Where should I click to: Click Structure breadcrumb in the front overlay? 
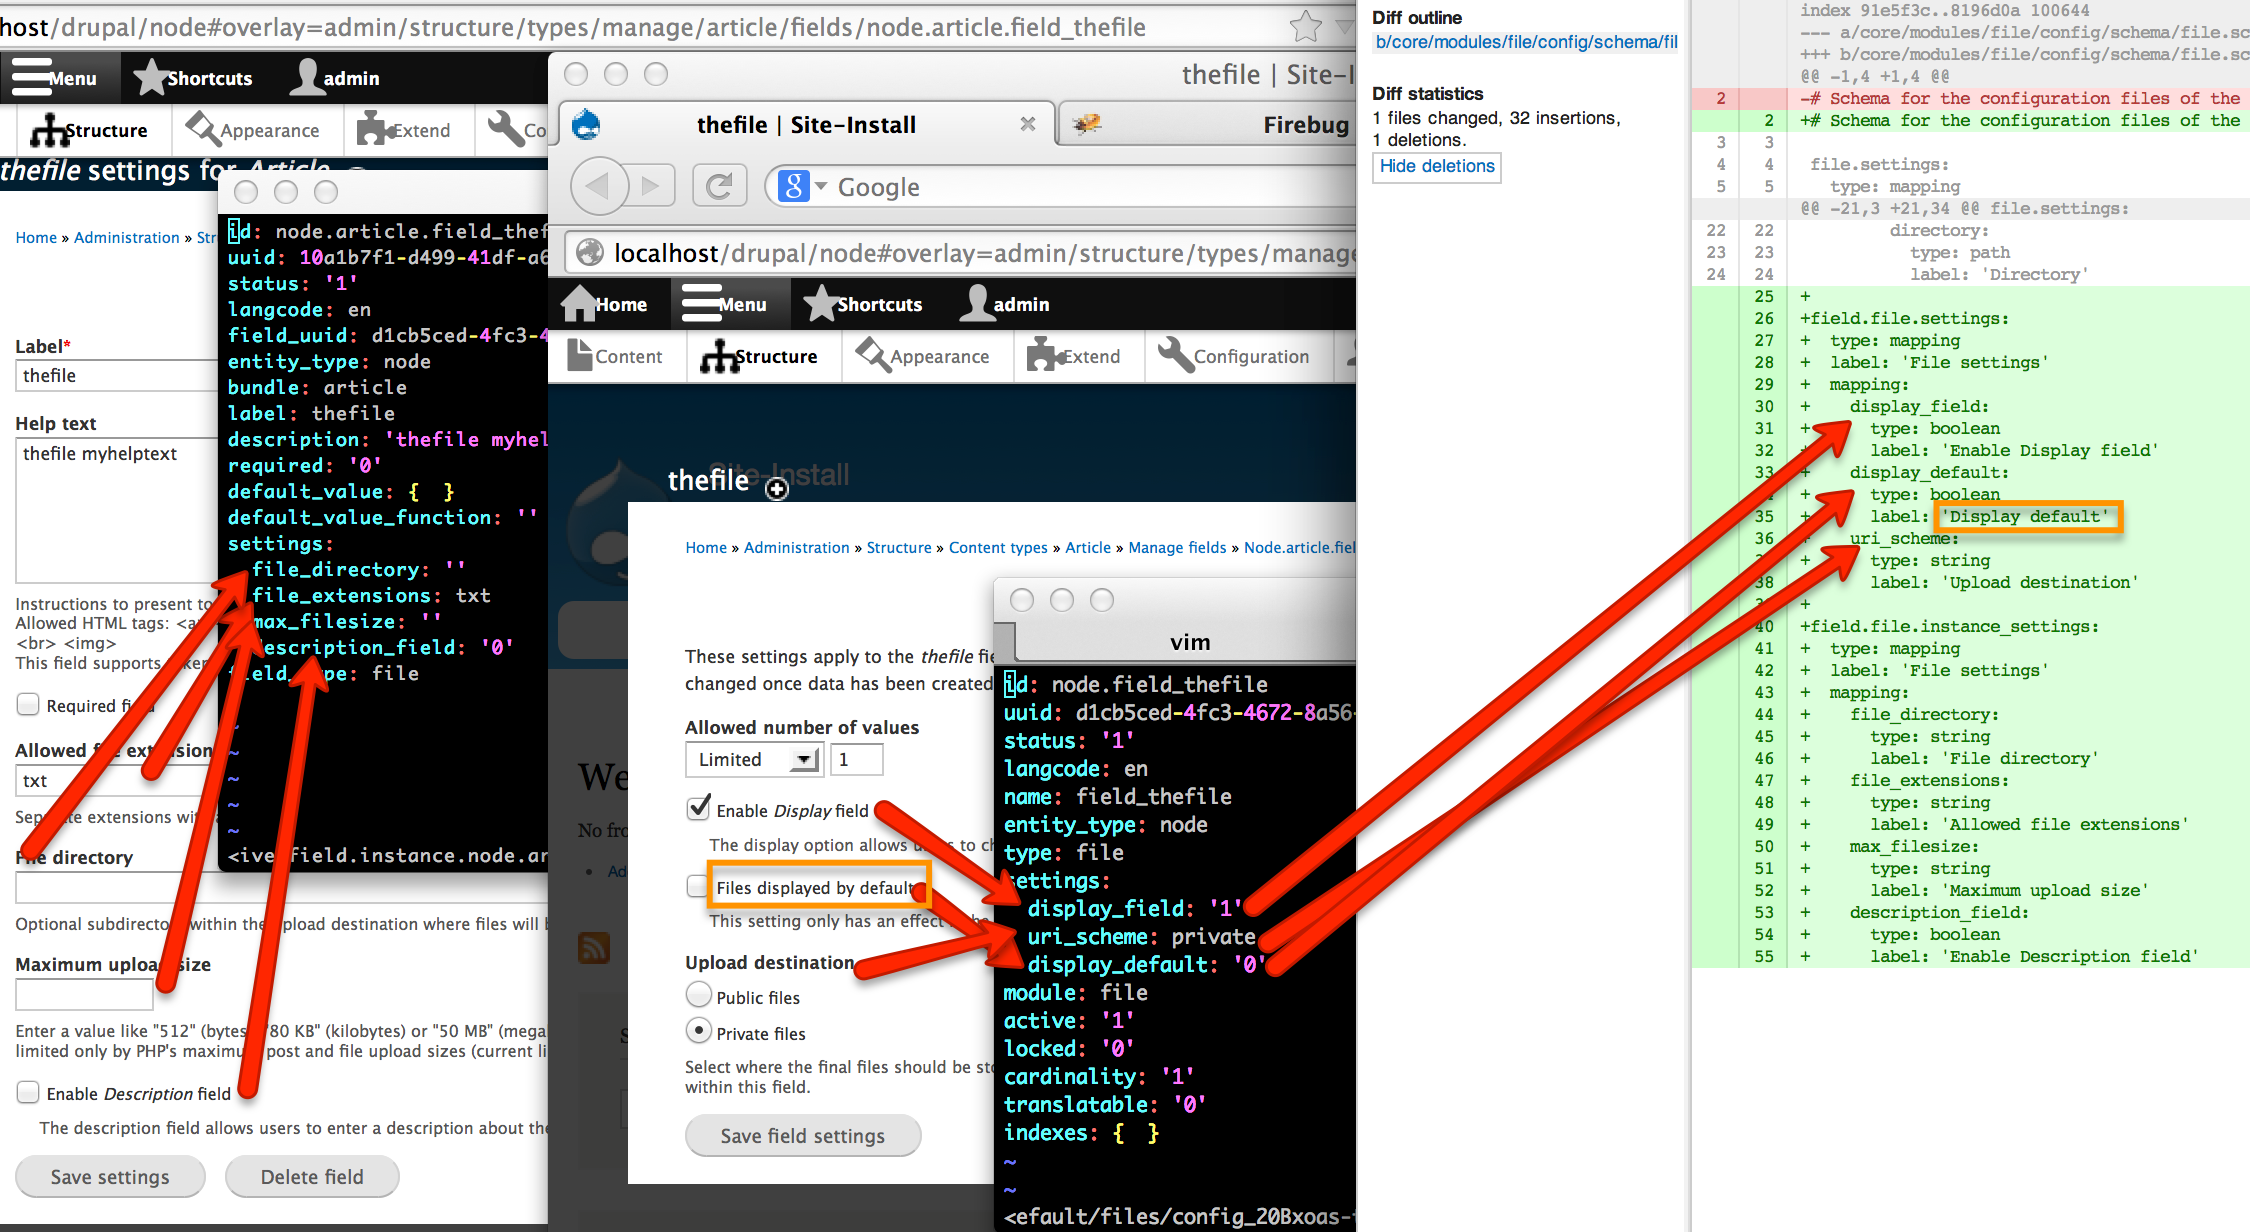(x=899, y=547)
